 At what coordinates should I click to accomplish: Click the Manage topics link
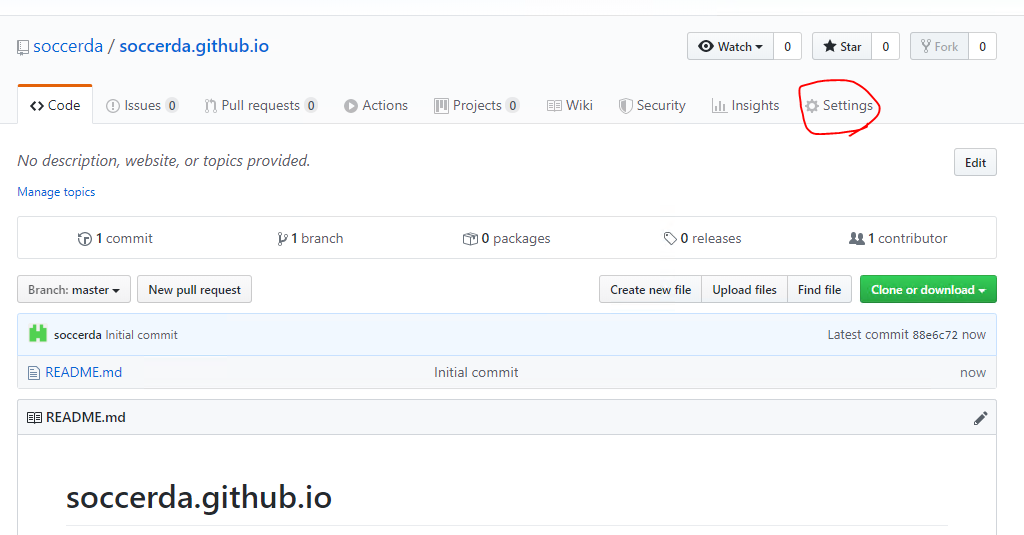[x=56, y=191]
